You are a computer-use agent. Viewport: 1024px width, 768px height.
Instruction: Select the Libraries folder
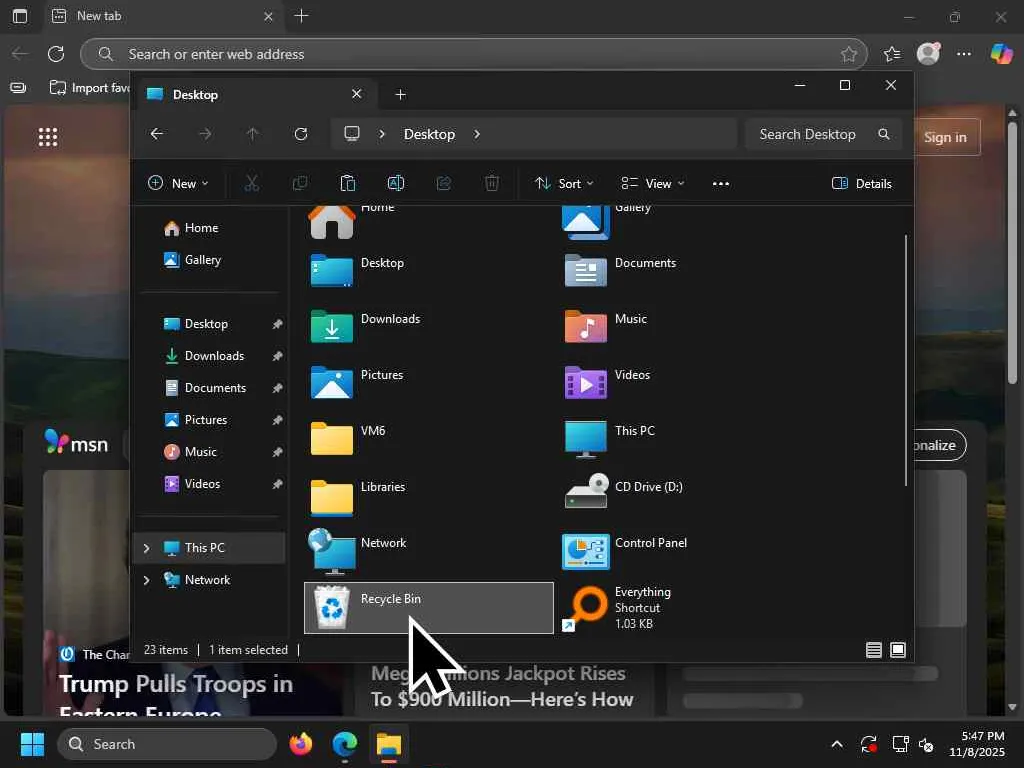tap(428, 495)
